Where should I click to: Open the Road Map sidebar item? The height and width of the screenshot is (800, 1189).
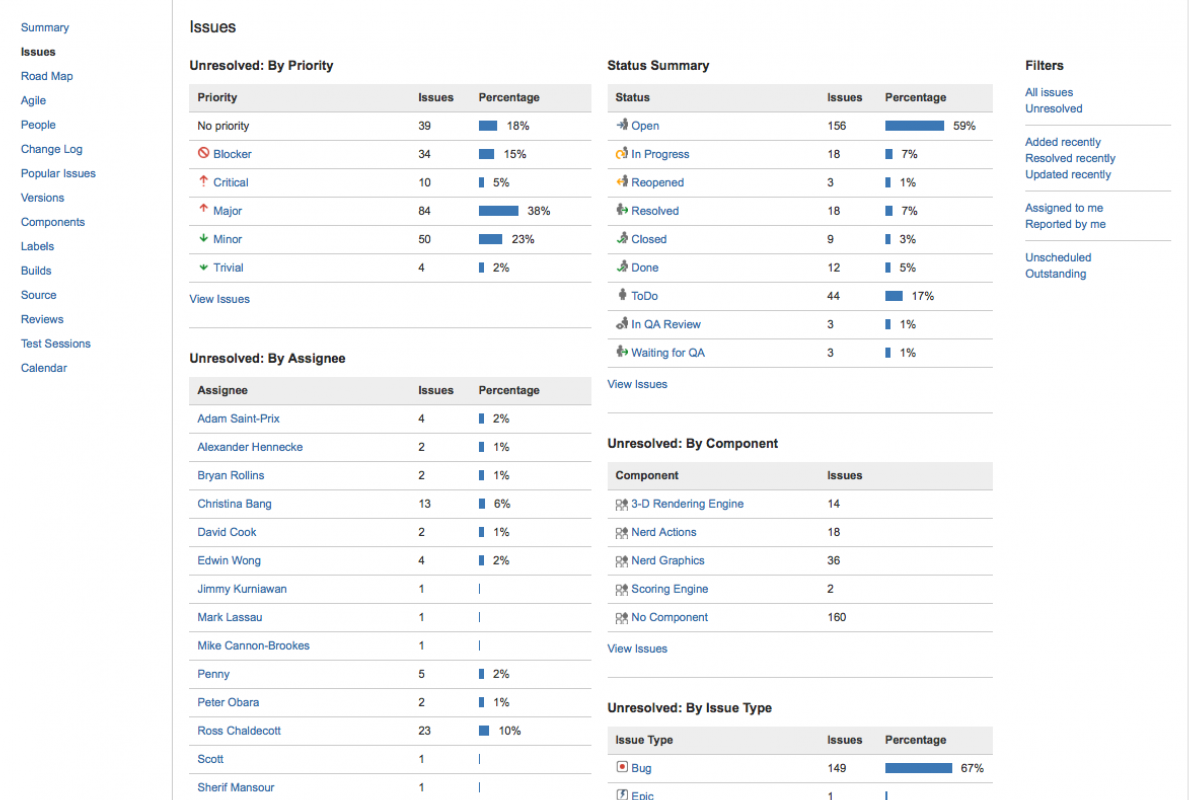click(x=47, y=76)
